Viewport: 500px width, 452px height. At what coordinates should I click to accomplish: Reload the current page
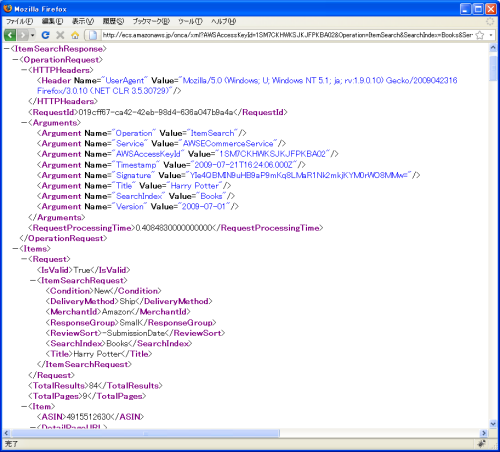(x=45, y=35)
